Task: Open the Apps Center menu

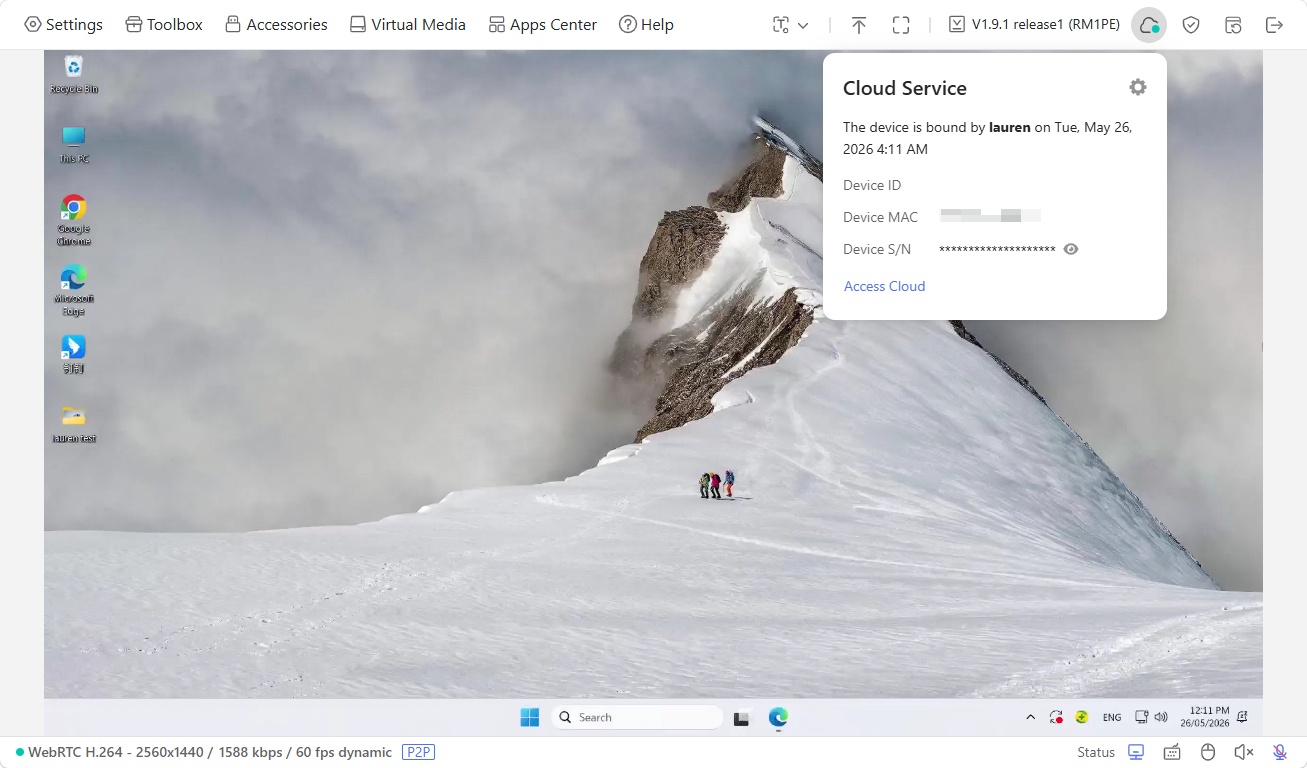Action: [542, 24]
